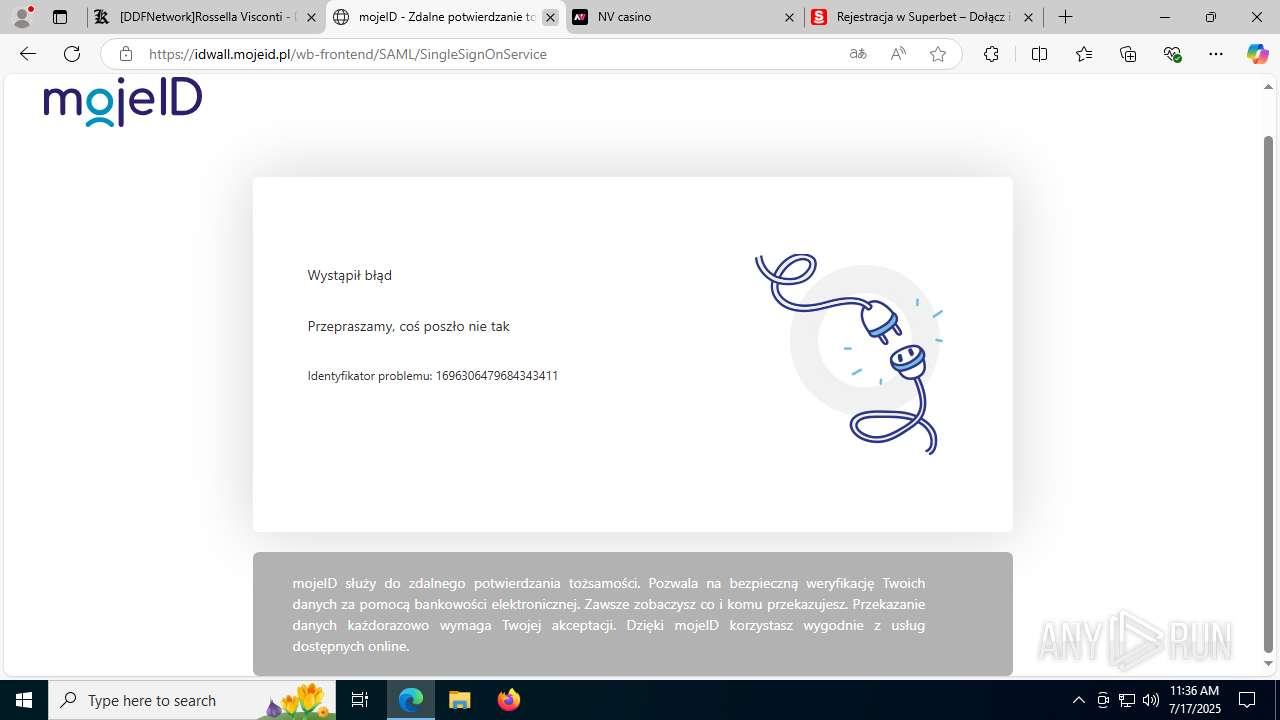This screenshot has height=720, width=1280.
Task: Click the vertical scrollbar thumb
Action: click(1269, 394)
